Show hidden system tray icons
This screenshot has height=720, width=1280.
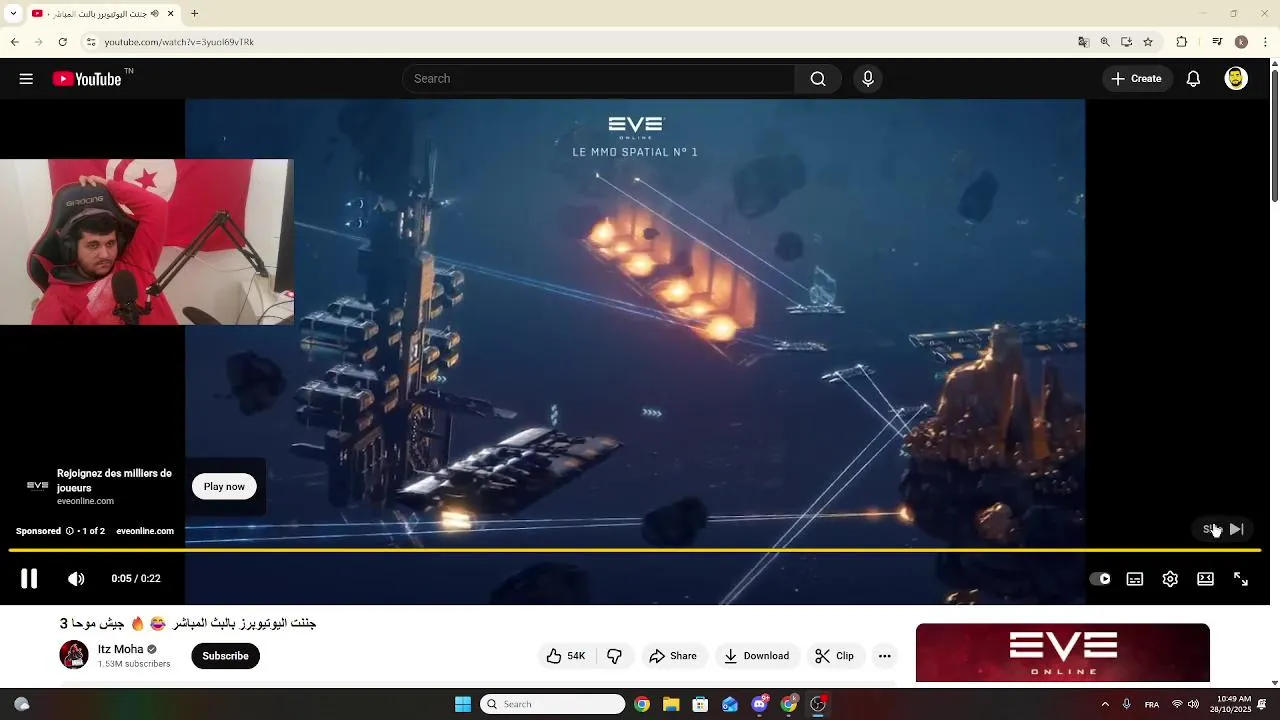click(1105, 704)
